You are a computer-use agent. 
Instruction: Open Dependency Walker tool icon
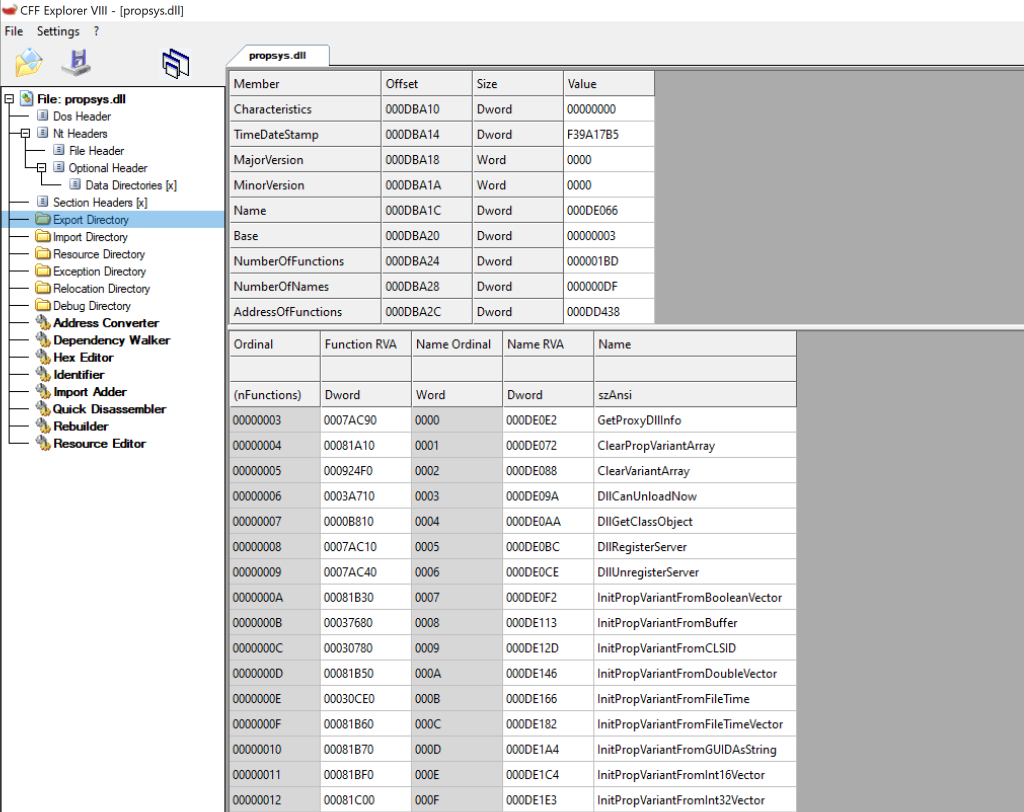(43, 340)
